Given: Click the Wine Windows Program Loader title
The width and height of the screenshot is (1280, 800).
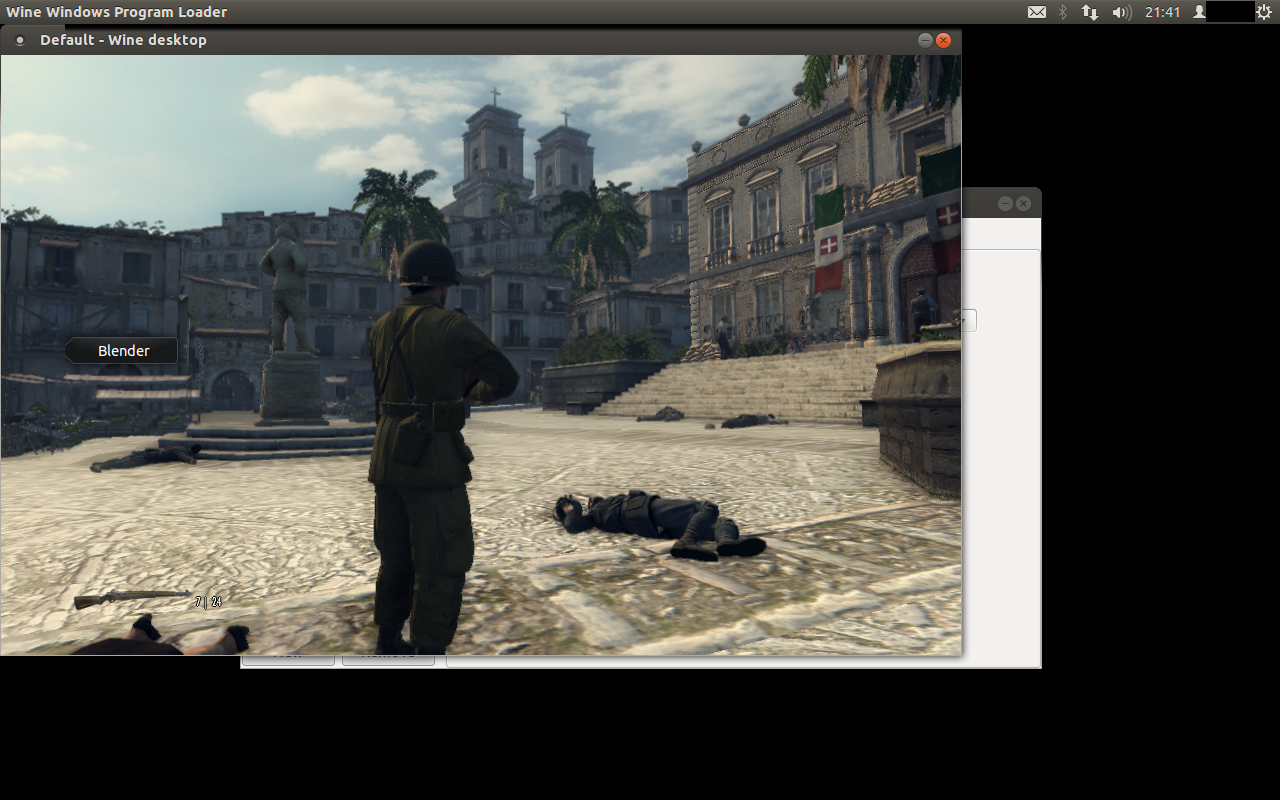Looking at the screenshot, I should click(x=117, y=12).
